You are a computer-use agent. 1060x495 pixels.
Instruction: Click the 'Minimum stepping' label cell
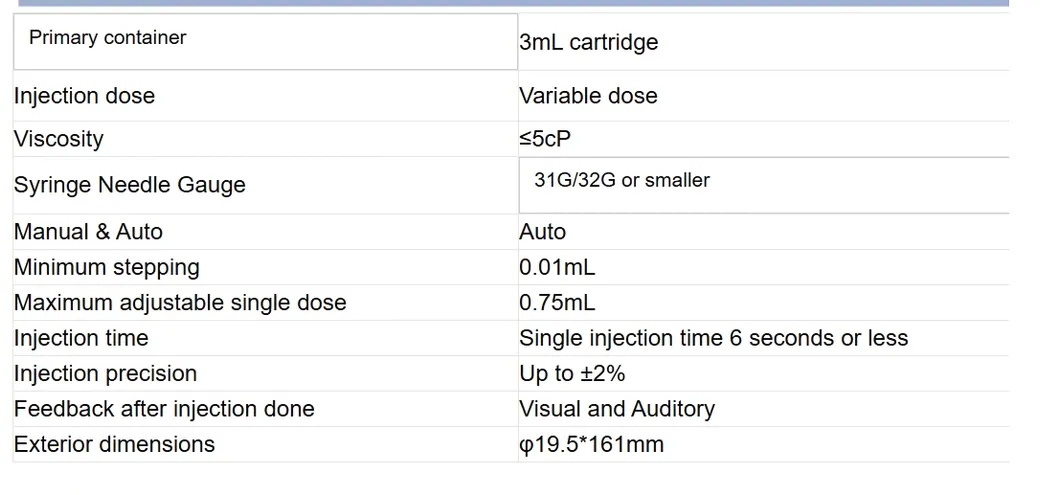pos(107,268)
